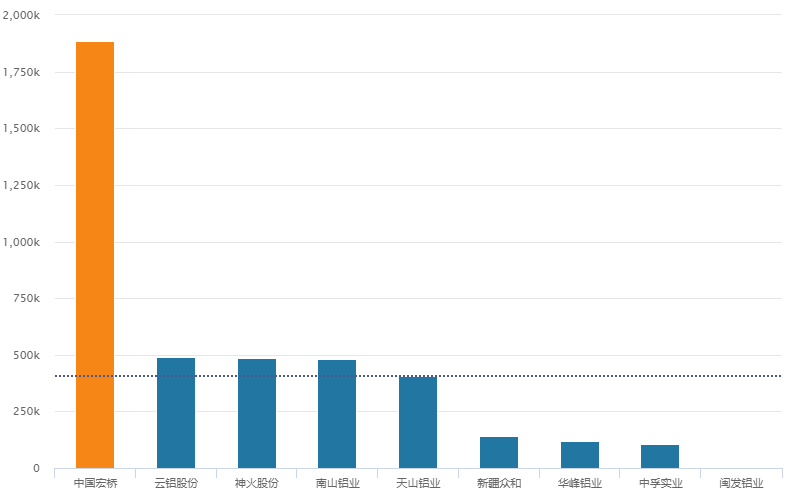The image size is (792, 494).
Task: Click the 神火股份 blue bar
Action: pos(257,414)
